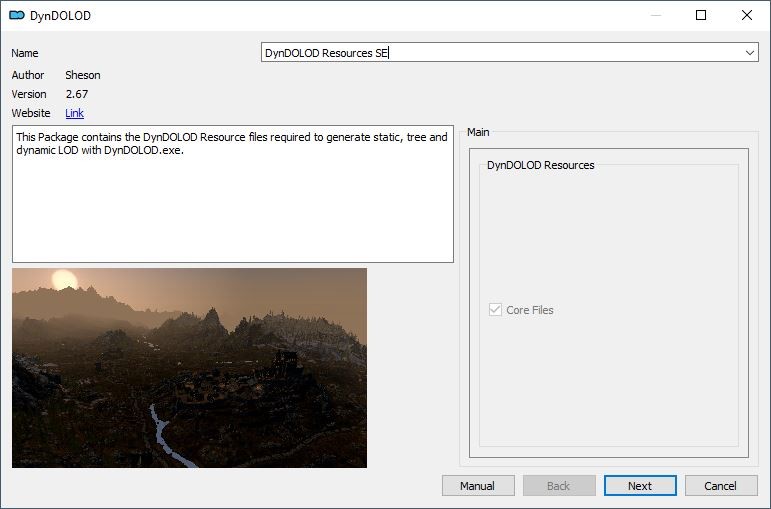
Task: Click the DynDOLOD Resources group label
Action: (540, 165)
